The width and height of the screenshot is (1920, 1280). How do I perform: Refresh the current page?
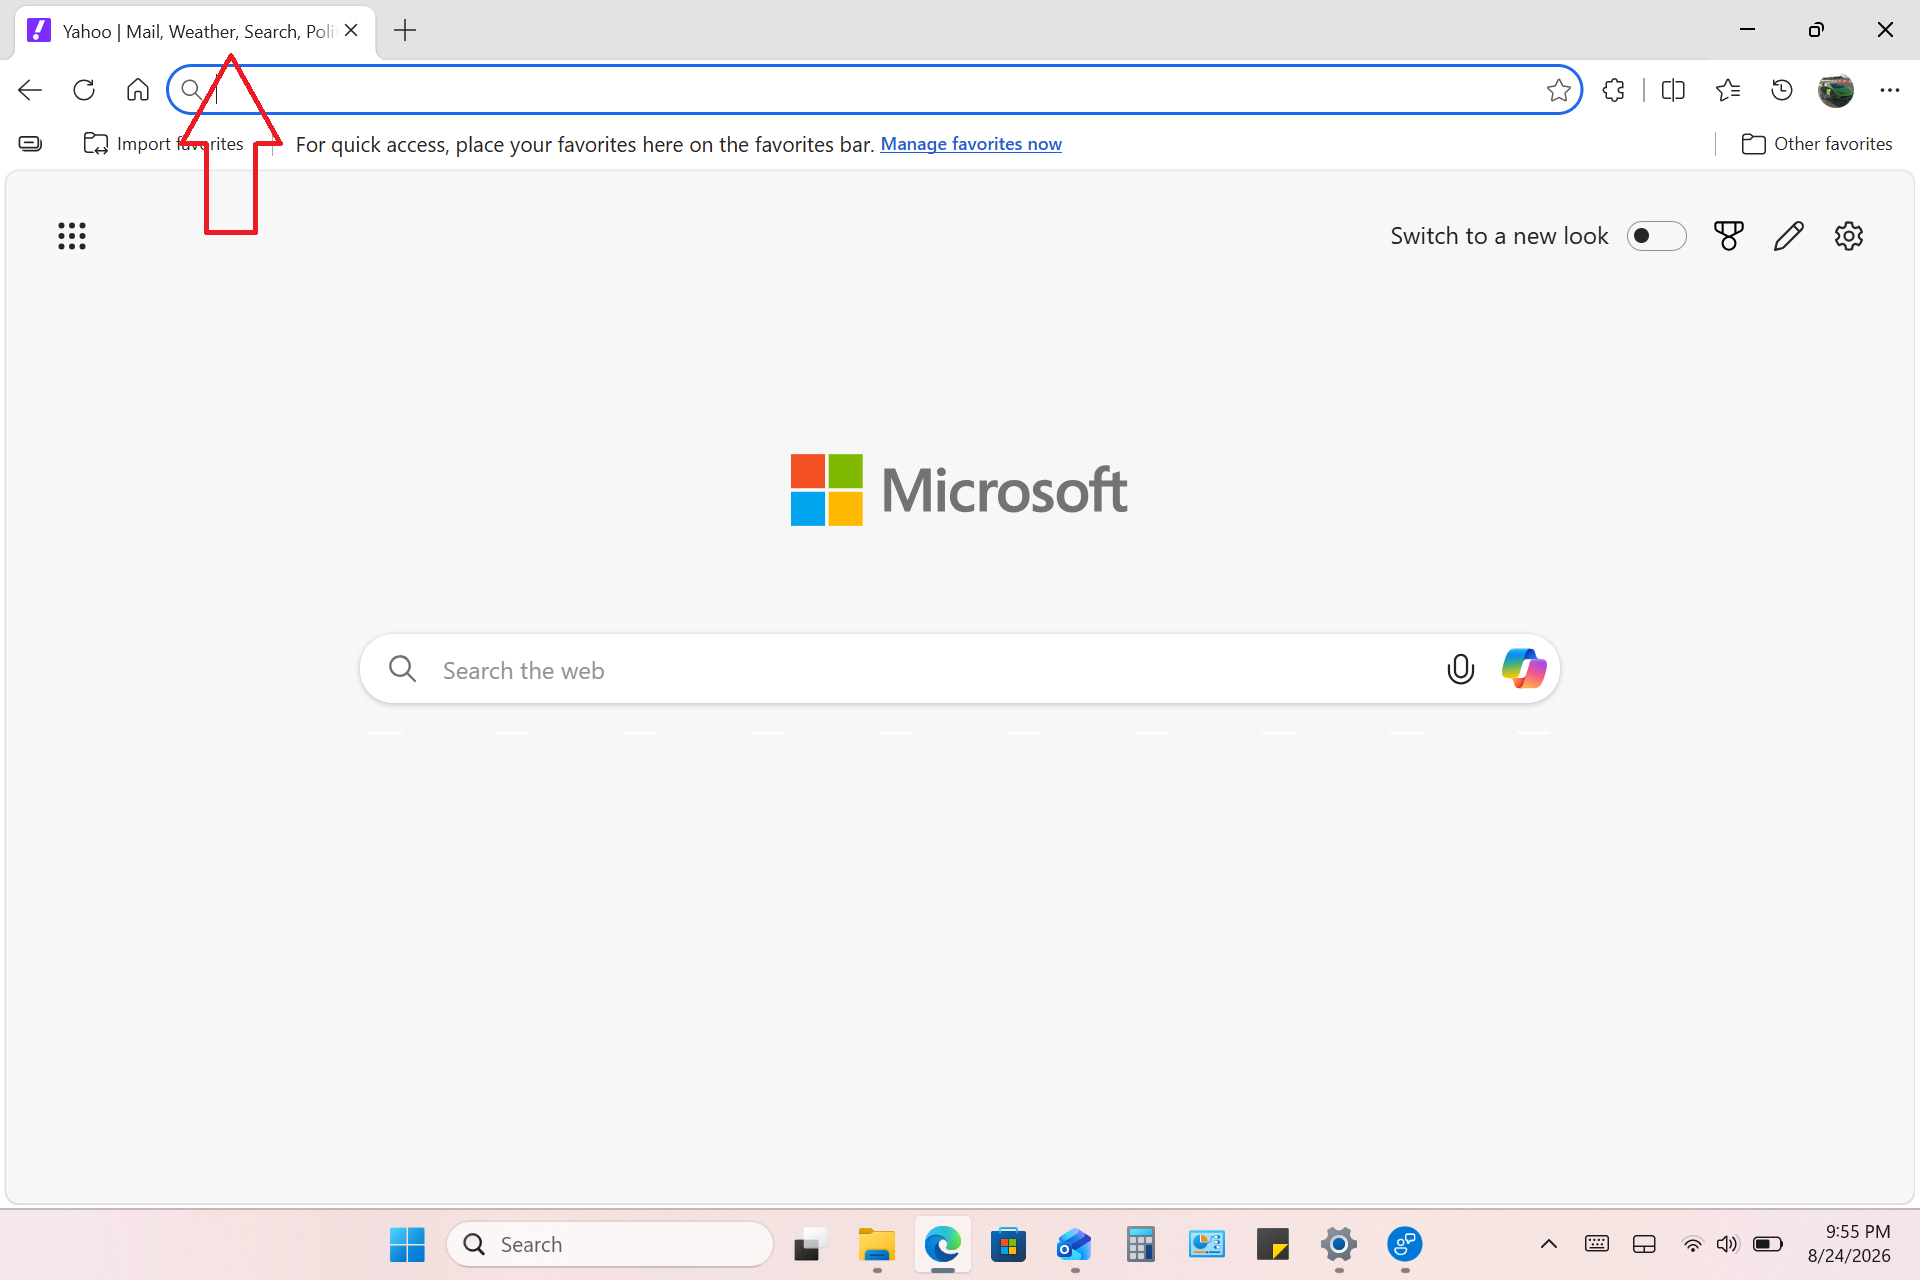point(84,90)
